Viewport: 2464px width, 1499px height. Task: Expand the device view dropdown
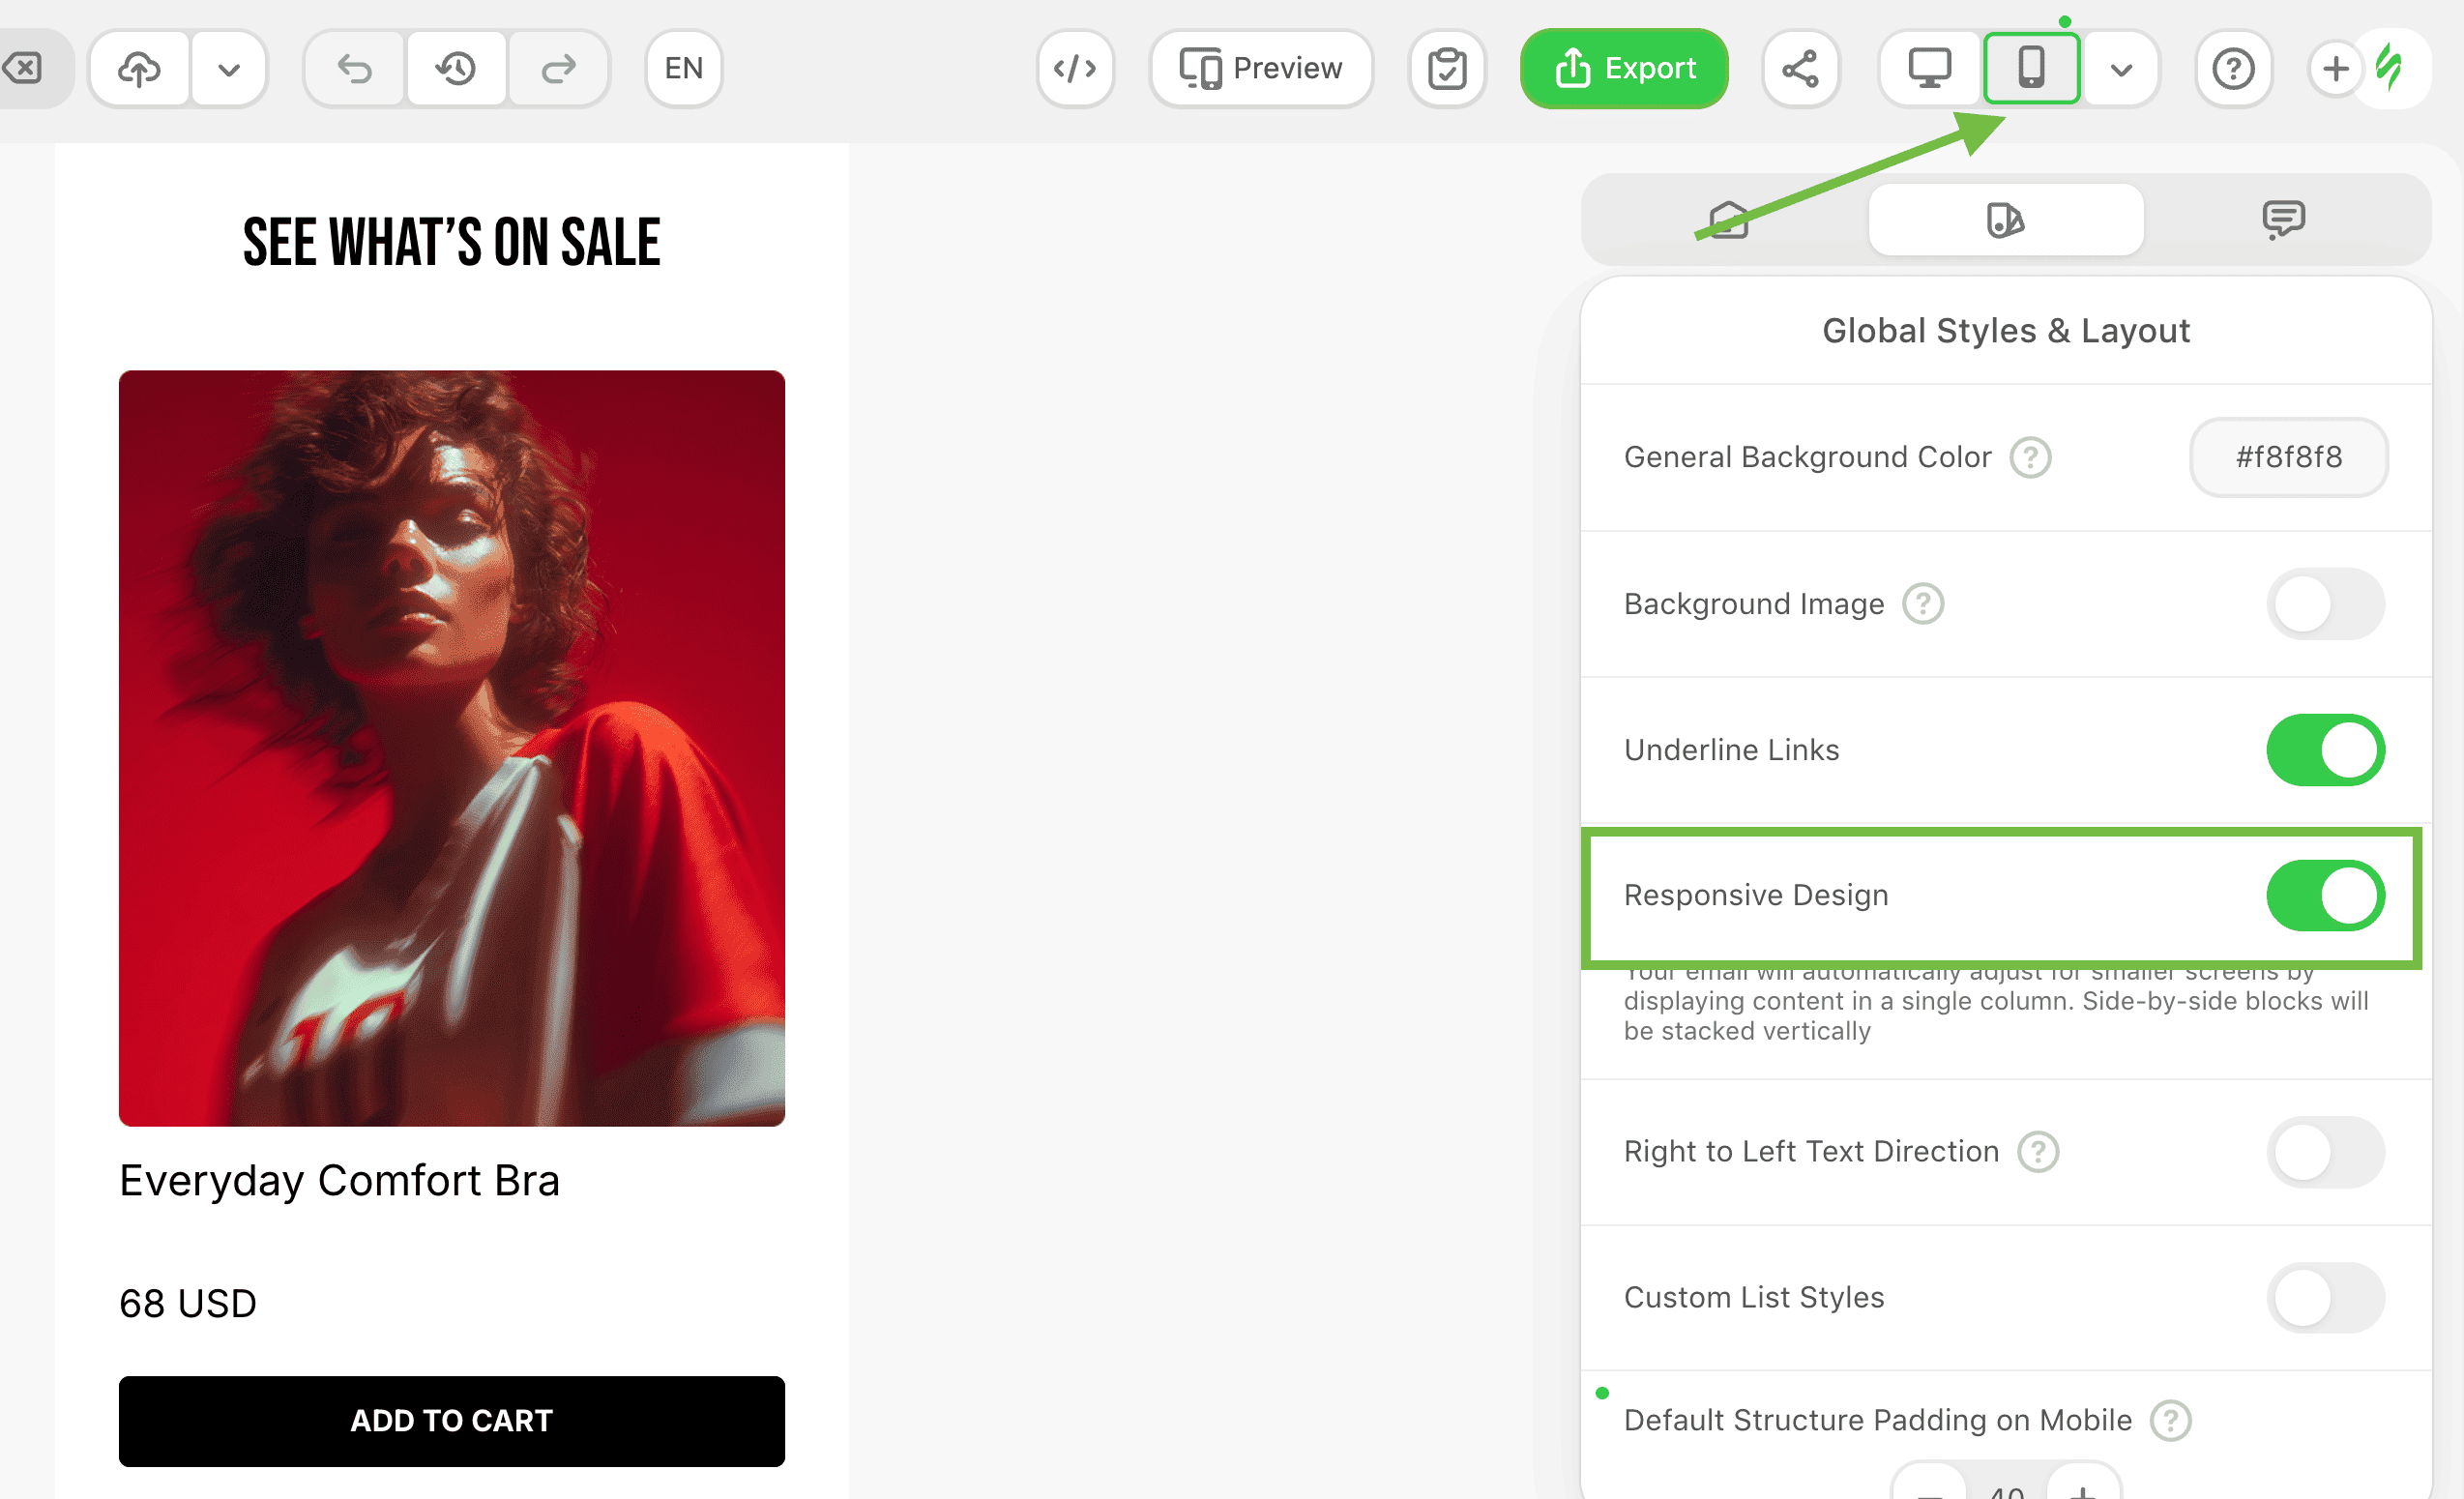2121,68
